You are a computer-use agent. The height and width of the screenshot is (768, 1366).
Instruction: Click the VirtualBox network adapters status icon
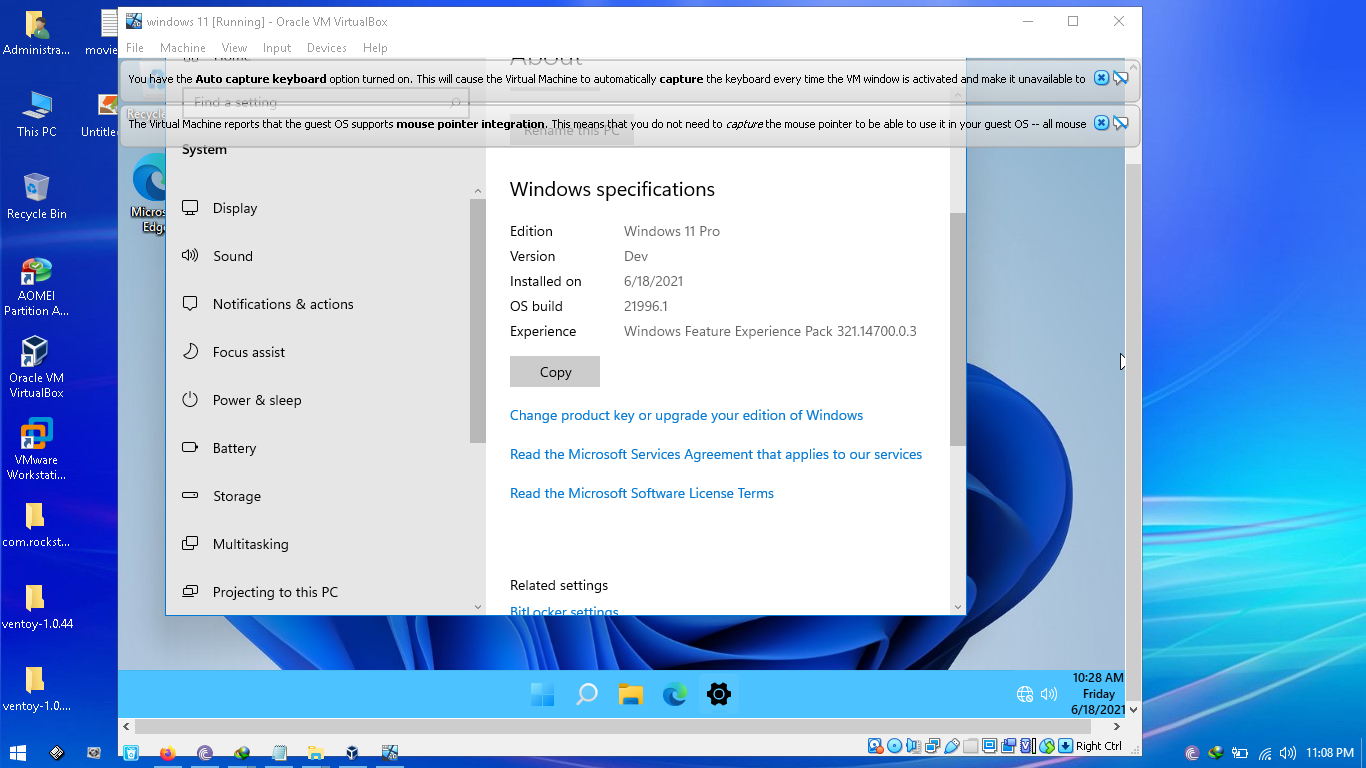tap(932, 746)
